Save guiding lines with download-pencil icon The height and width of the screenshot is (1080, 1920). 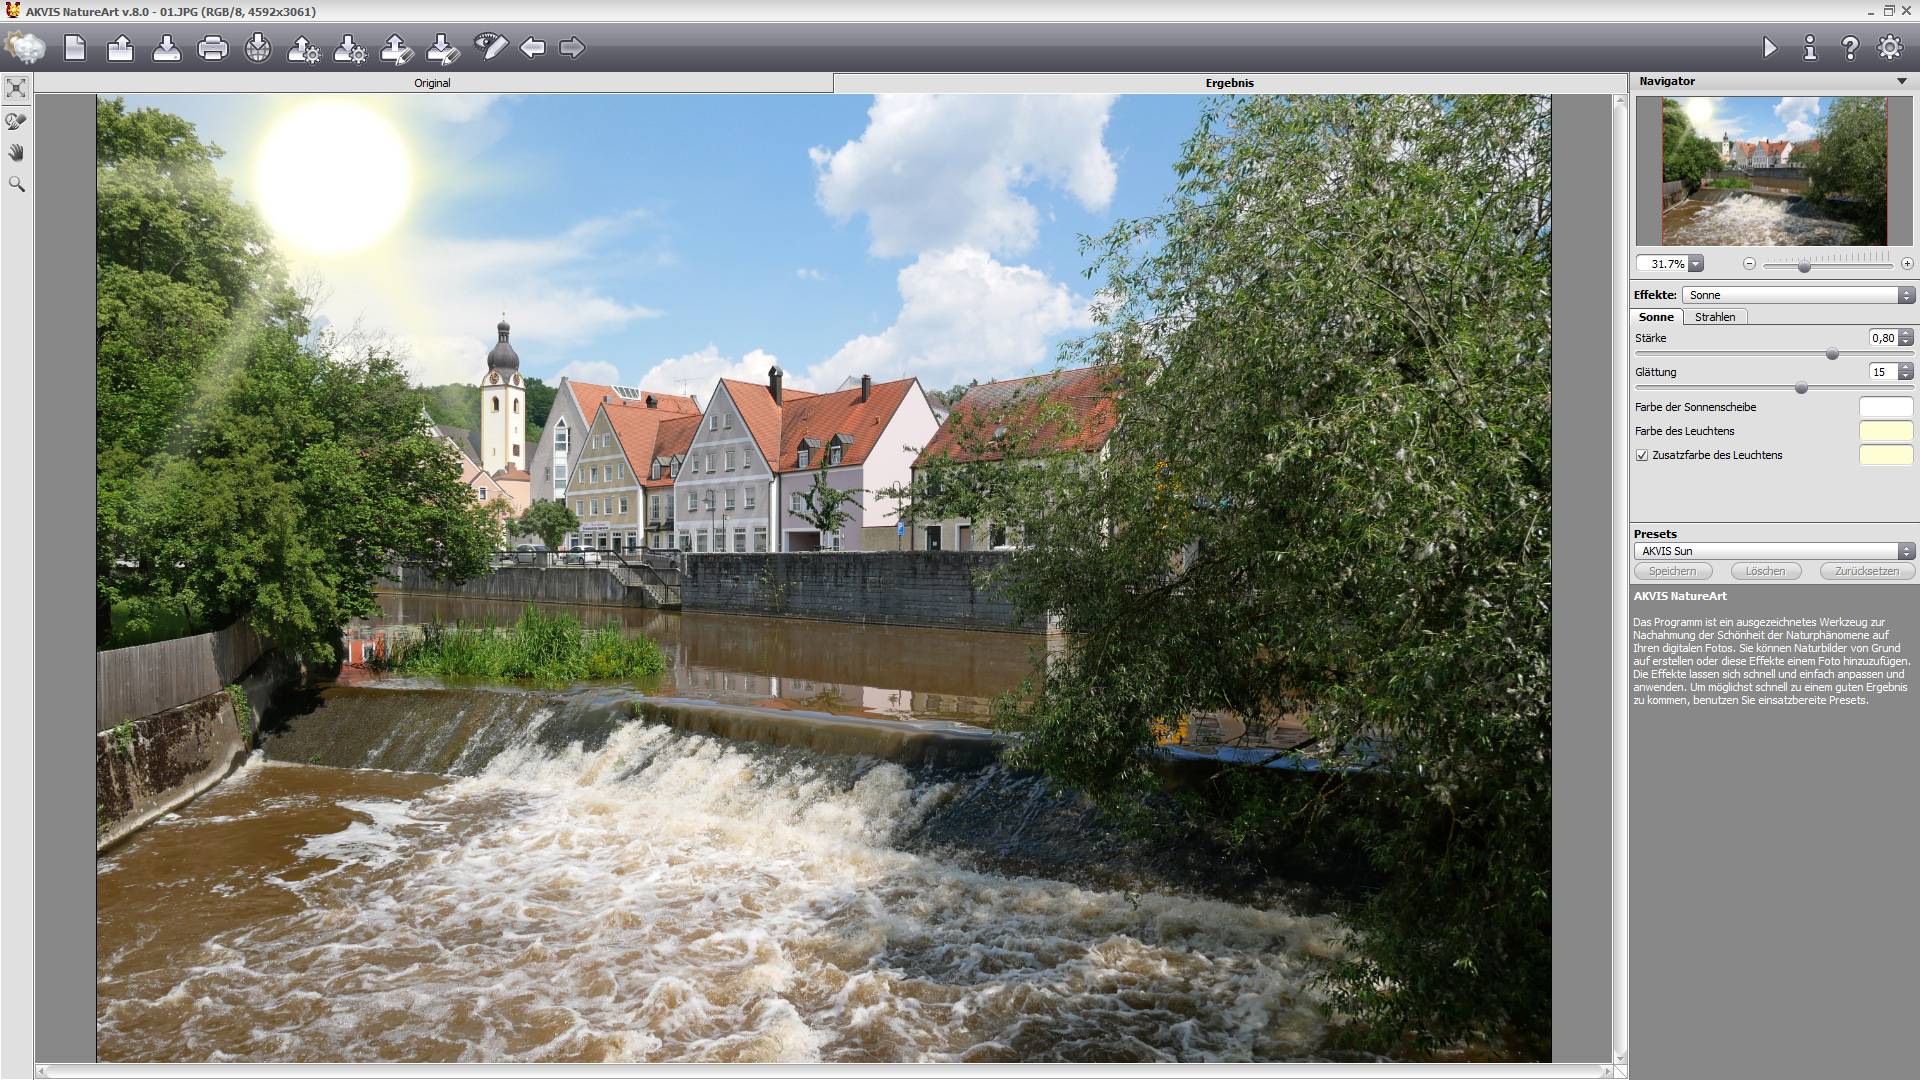click(x=443, y=48)
